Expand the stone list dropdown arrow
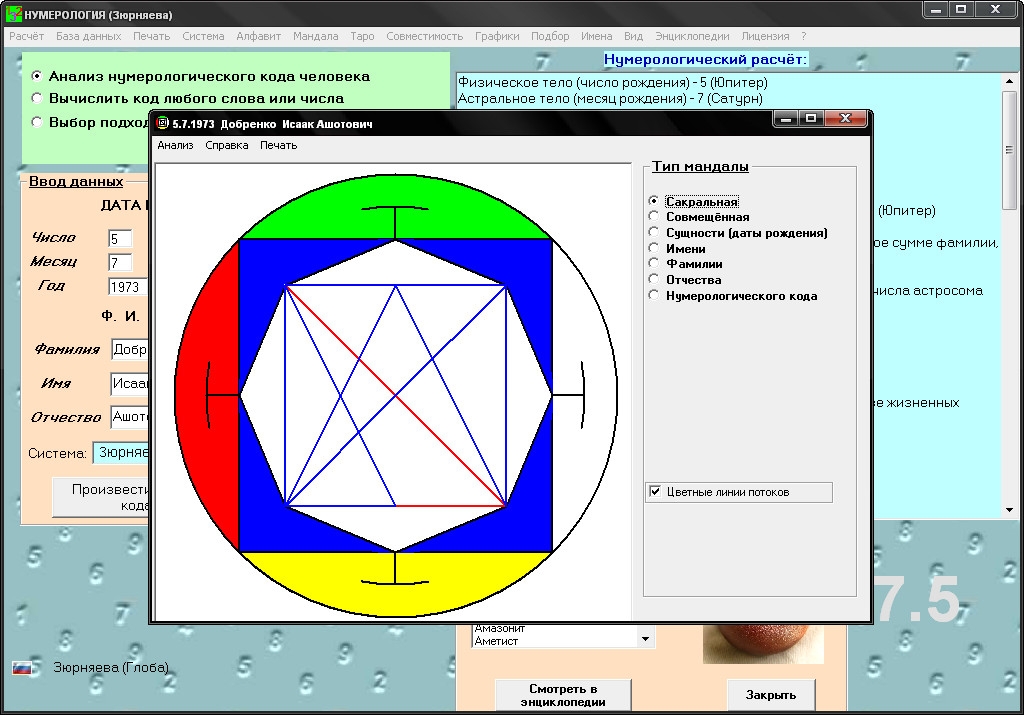The width and height of the screenshot is (1024, 715). [x=645, y=639]
